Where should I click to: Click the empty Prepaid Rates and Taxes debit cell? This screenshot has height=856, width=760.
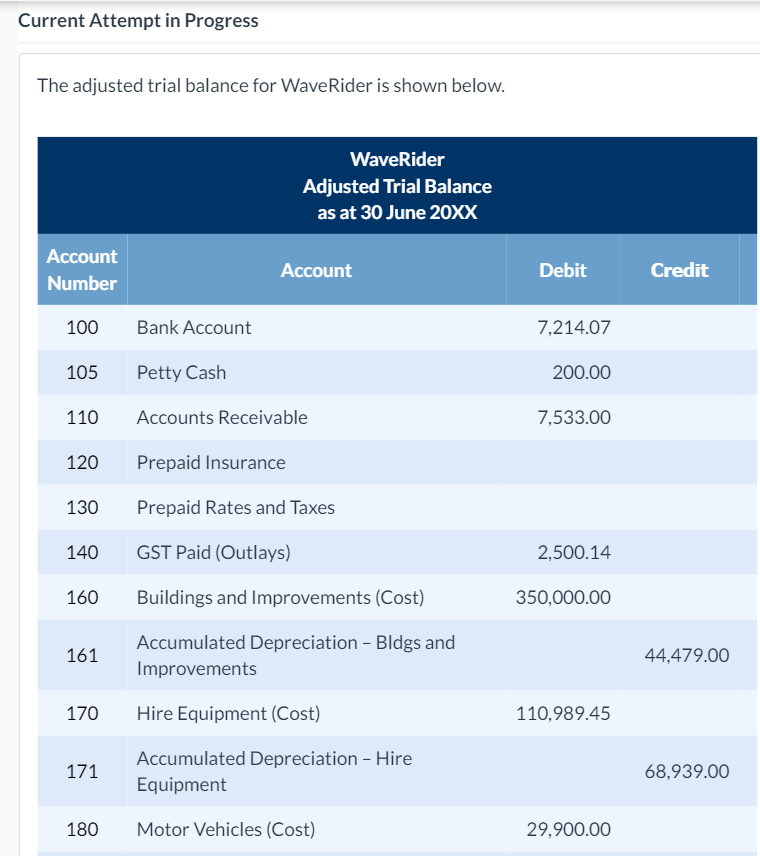click(x=563, y=507)
